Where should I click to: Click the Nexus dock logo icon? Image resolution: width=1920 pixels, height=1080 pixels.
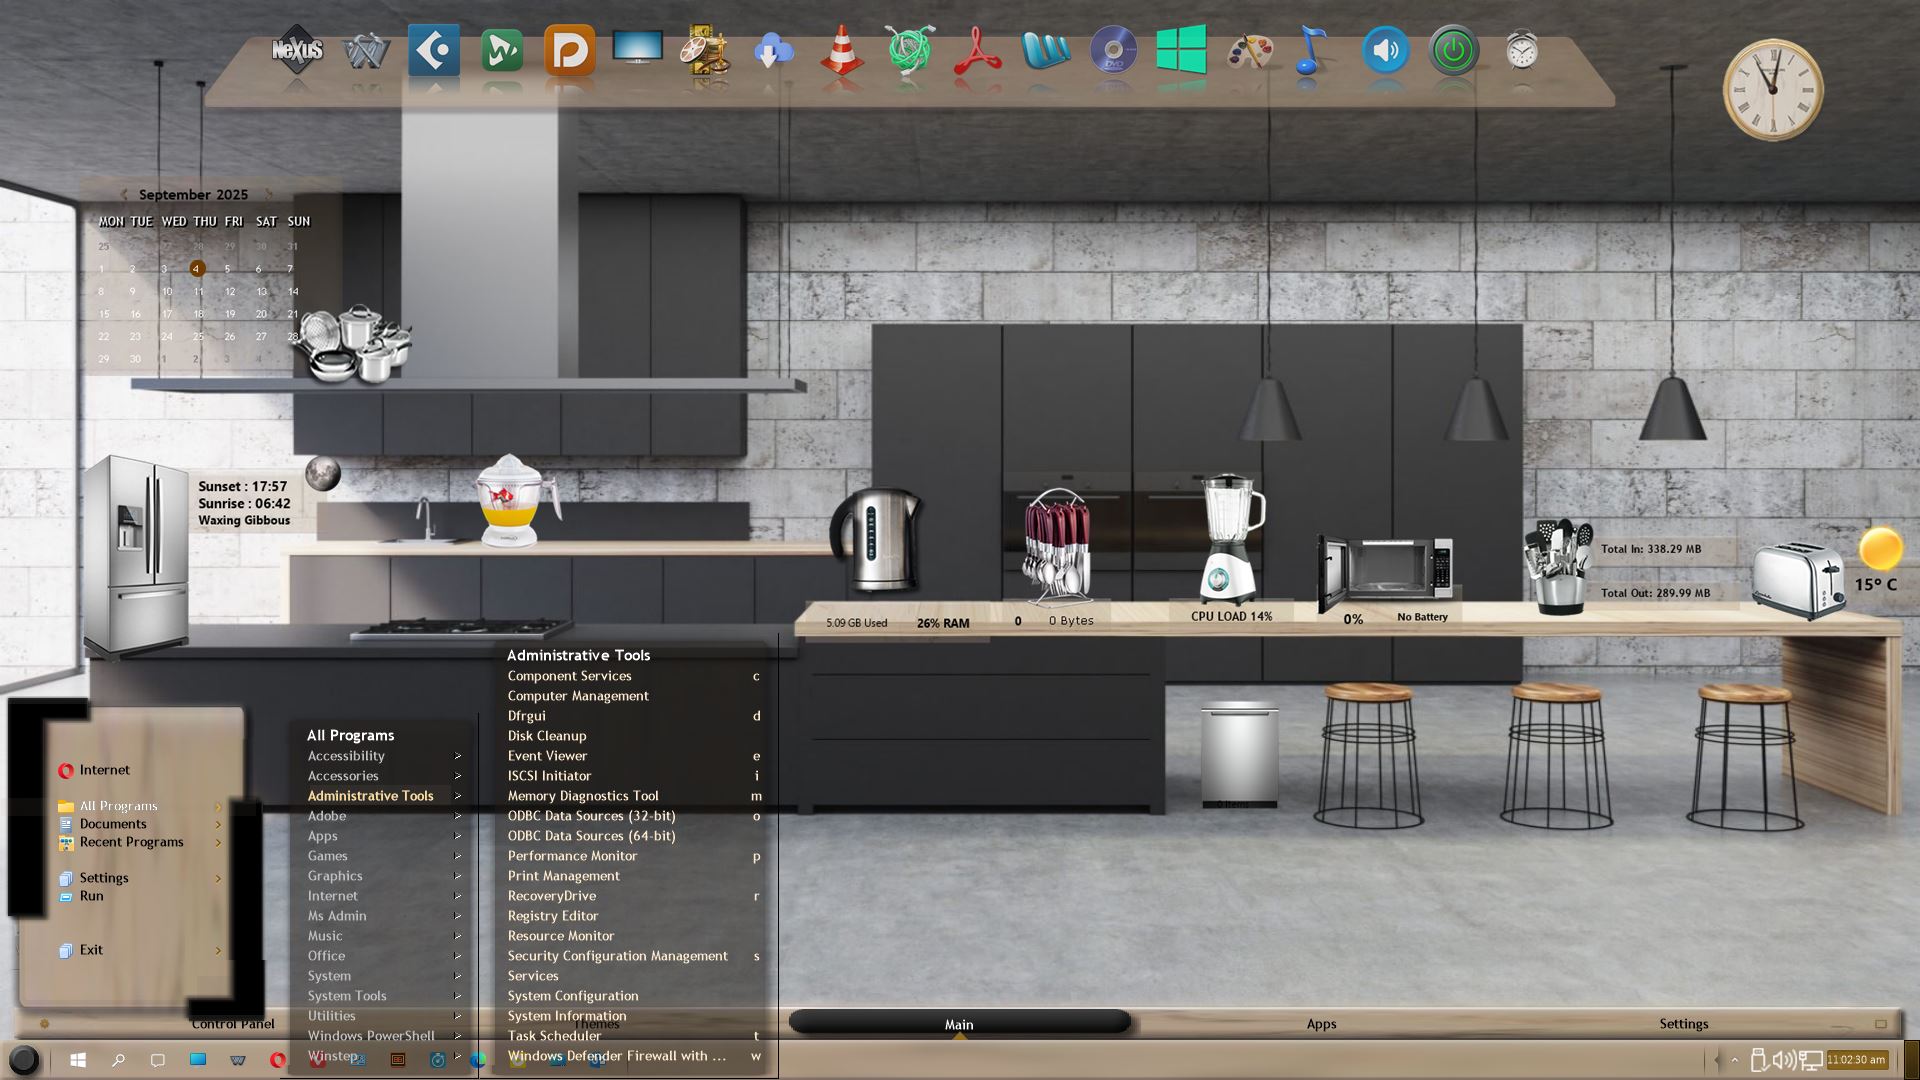pos(297,50)
